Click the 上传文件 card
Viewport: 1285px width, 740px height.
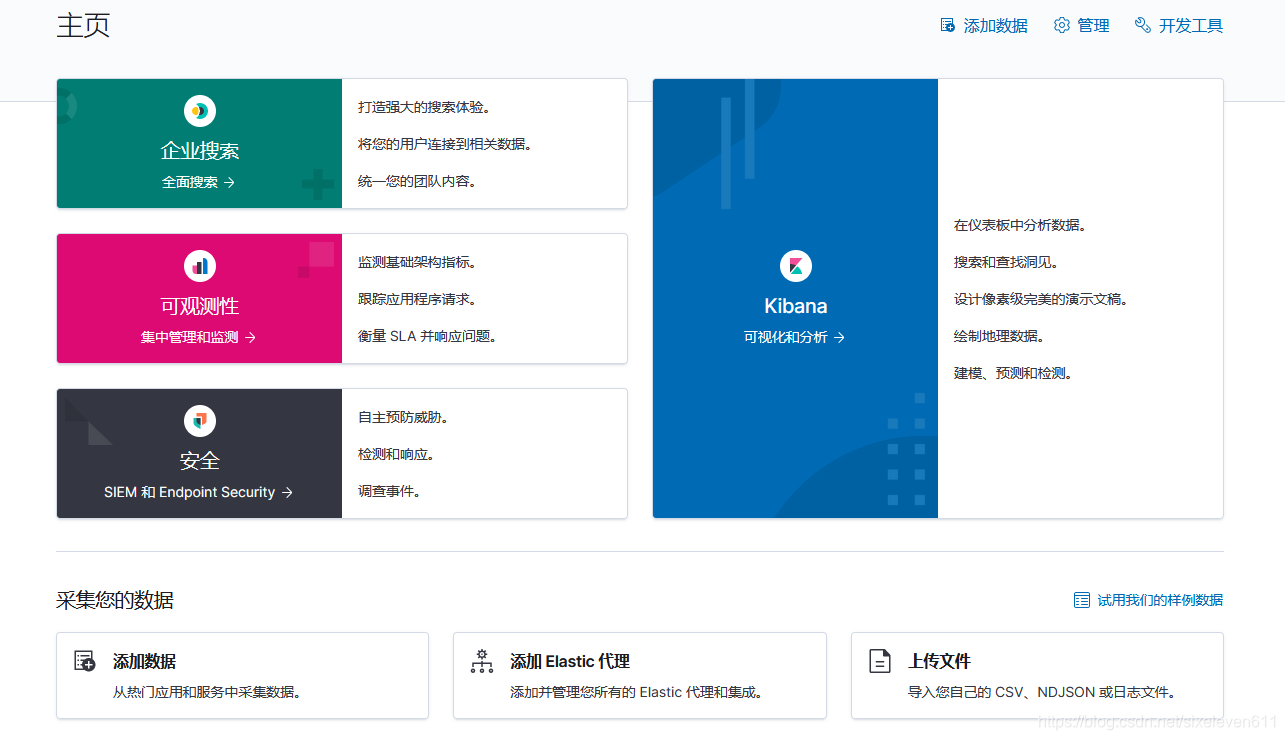click(x=1037, y=675)
